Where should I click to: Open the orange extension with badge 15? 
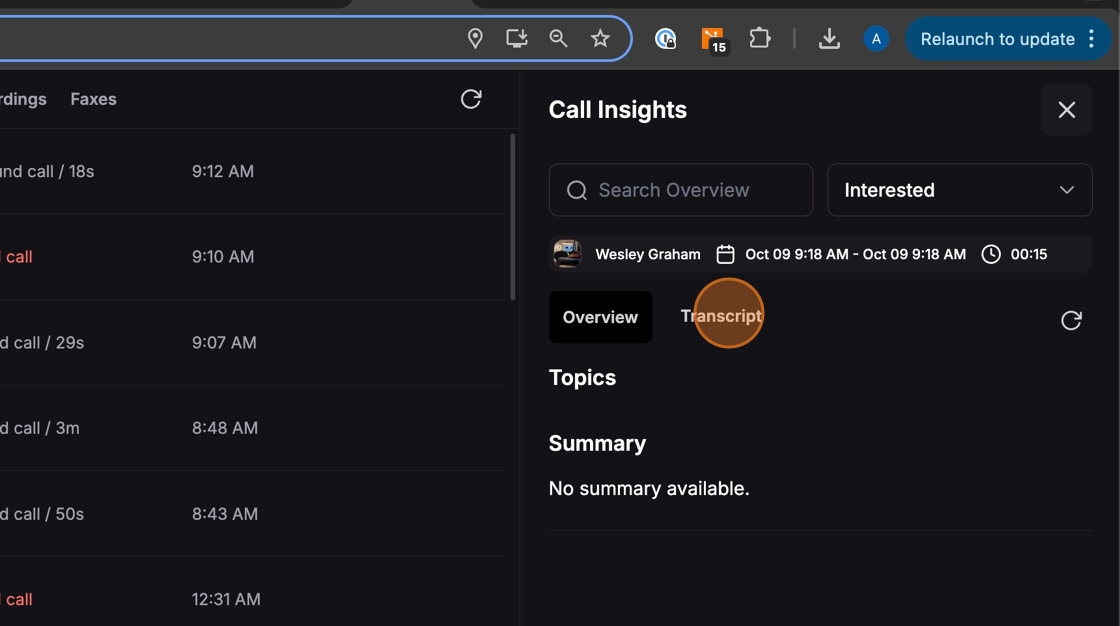[x=713, y=39]
